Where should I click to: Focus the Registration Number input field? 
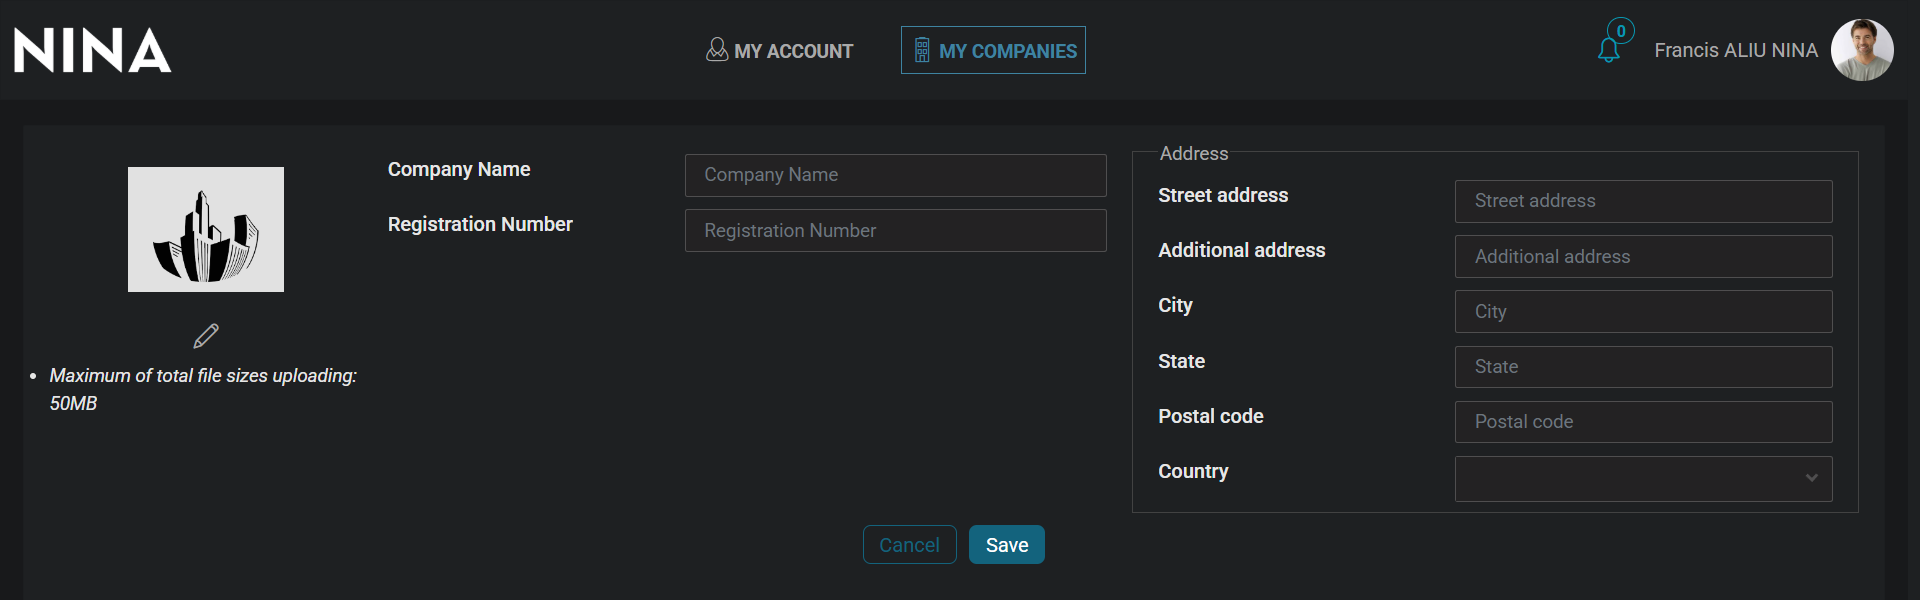pos(895,231)
